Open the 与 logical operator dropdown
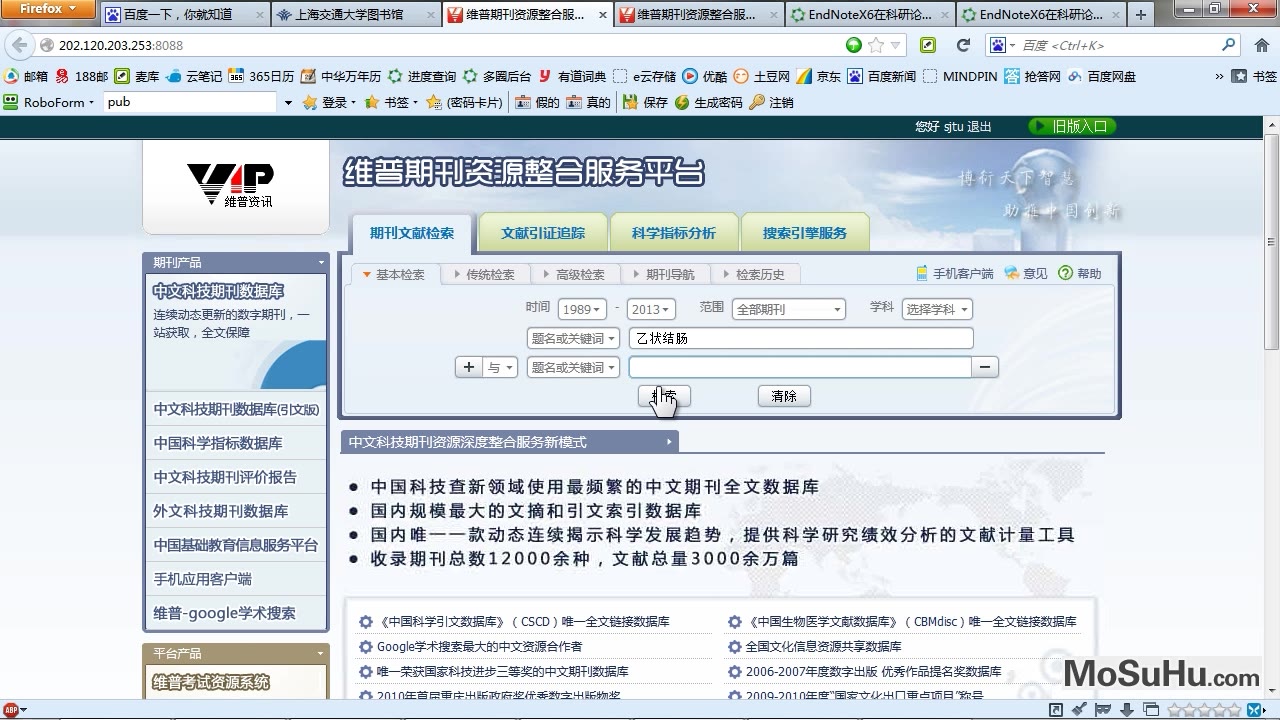Viewport: 1280px width, 720px height. (500, 368)
